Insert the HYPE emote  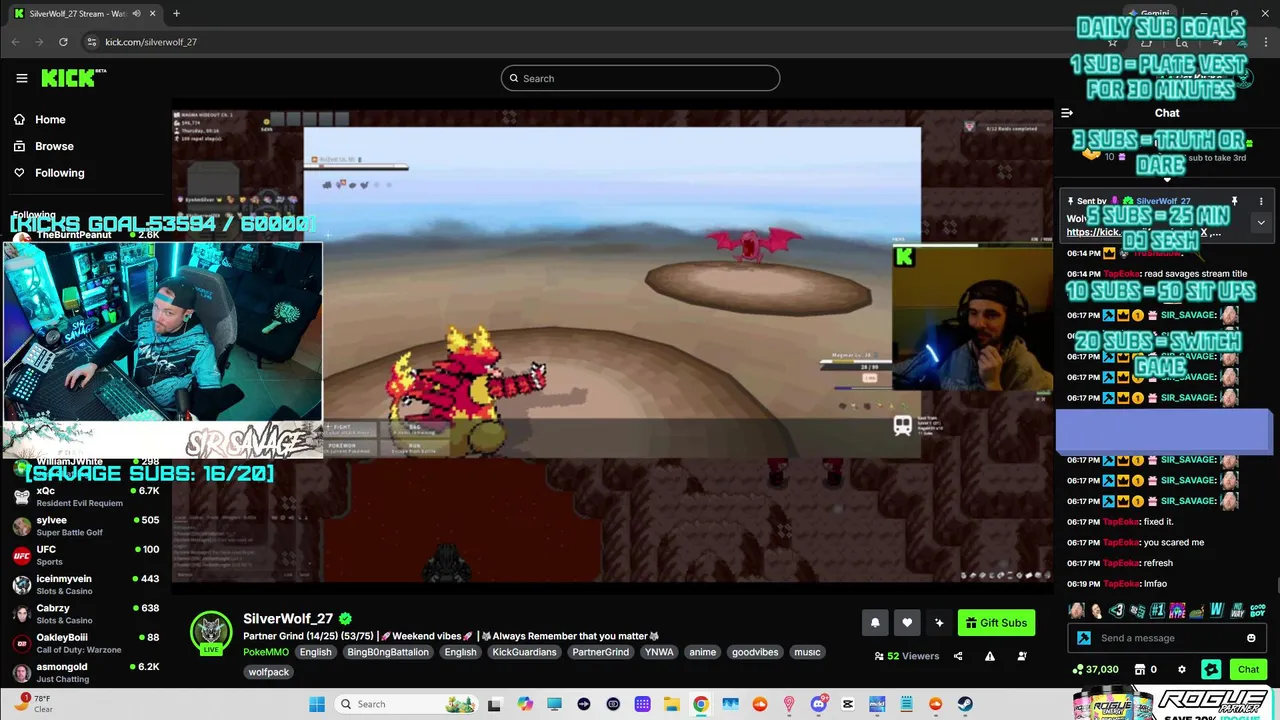point(1177,610)
